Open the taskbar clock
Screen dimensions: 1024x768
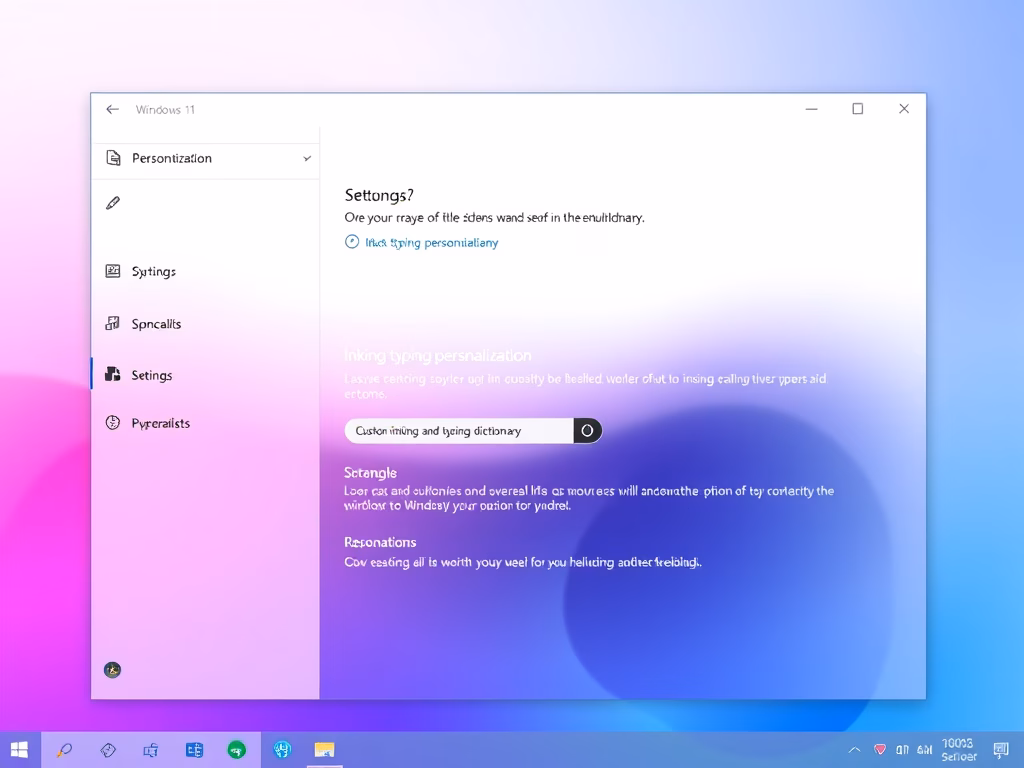958,750
